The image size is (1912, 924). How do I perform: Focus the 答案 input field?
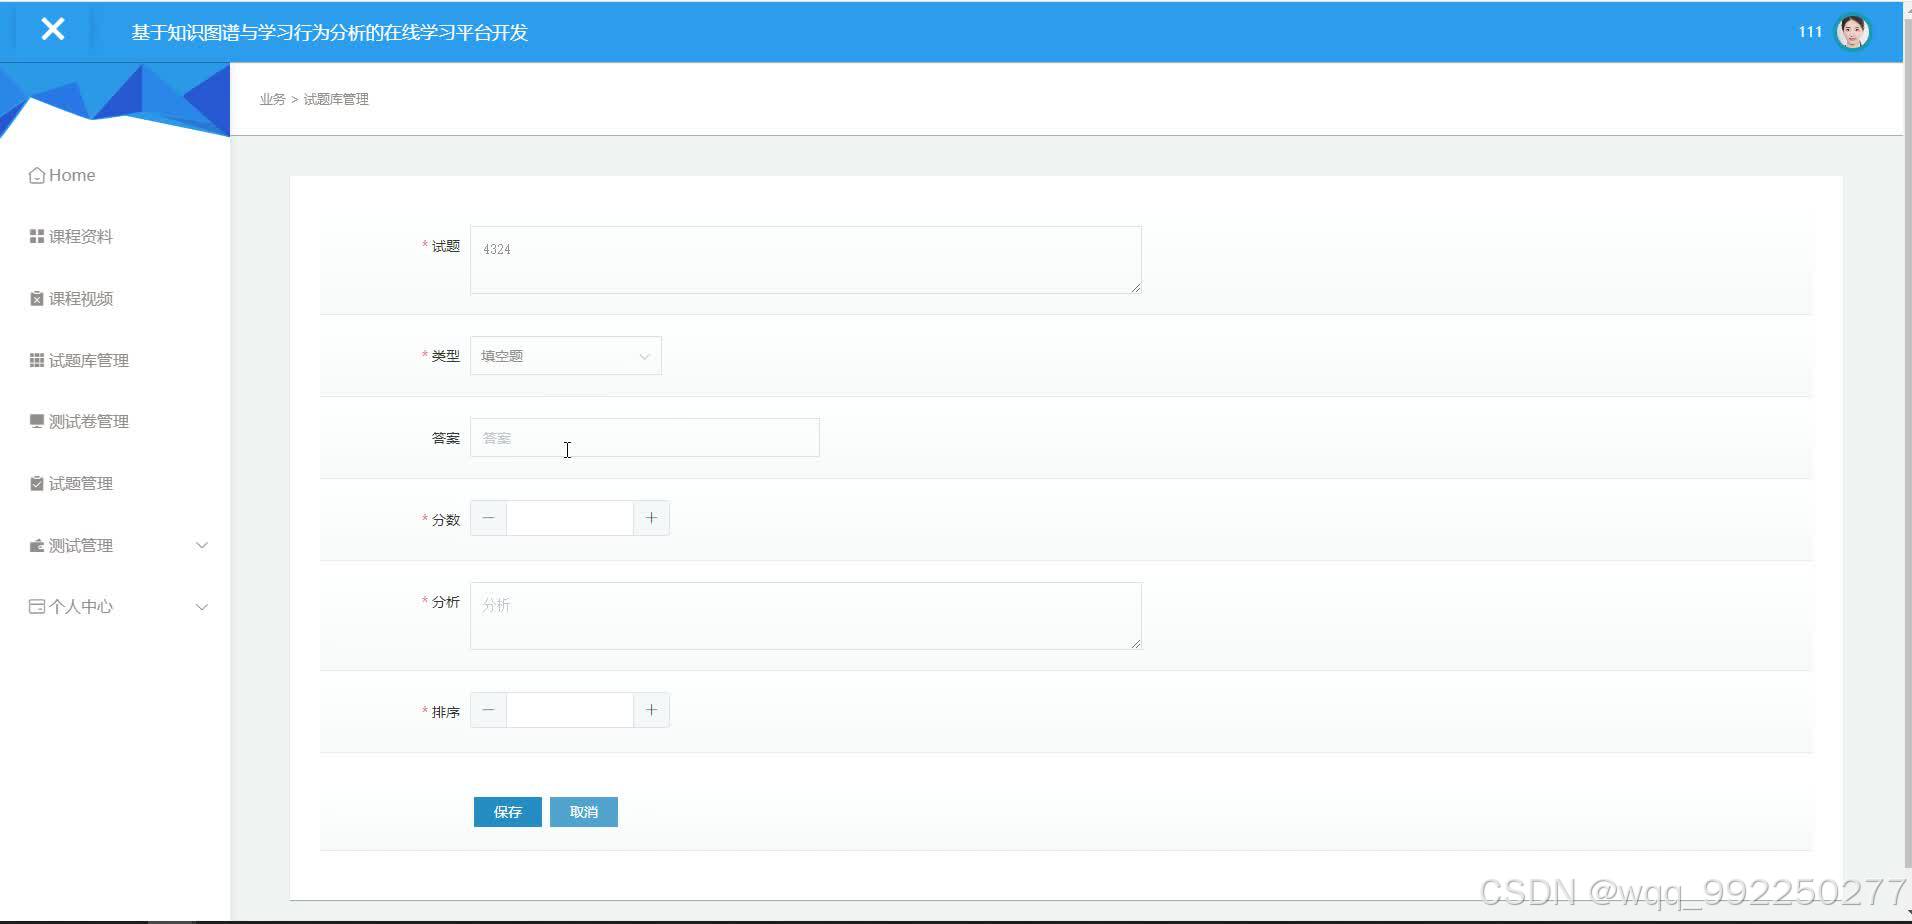coord(645,438)
